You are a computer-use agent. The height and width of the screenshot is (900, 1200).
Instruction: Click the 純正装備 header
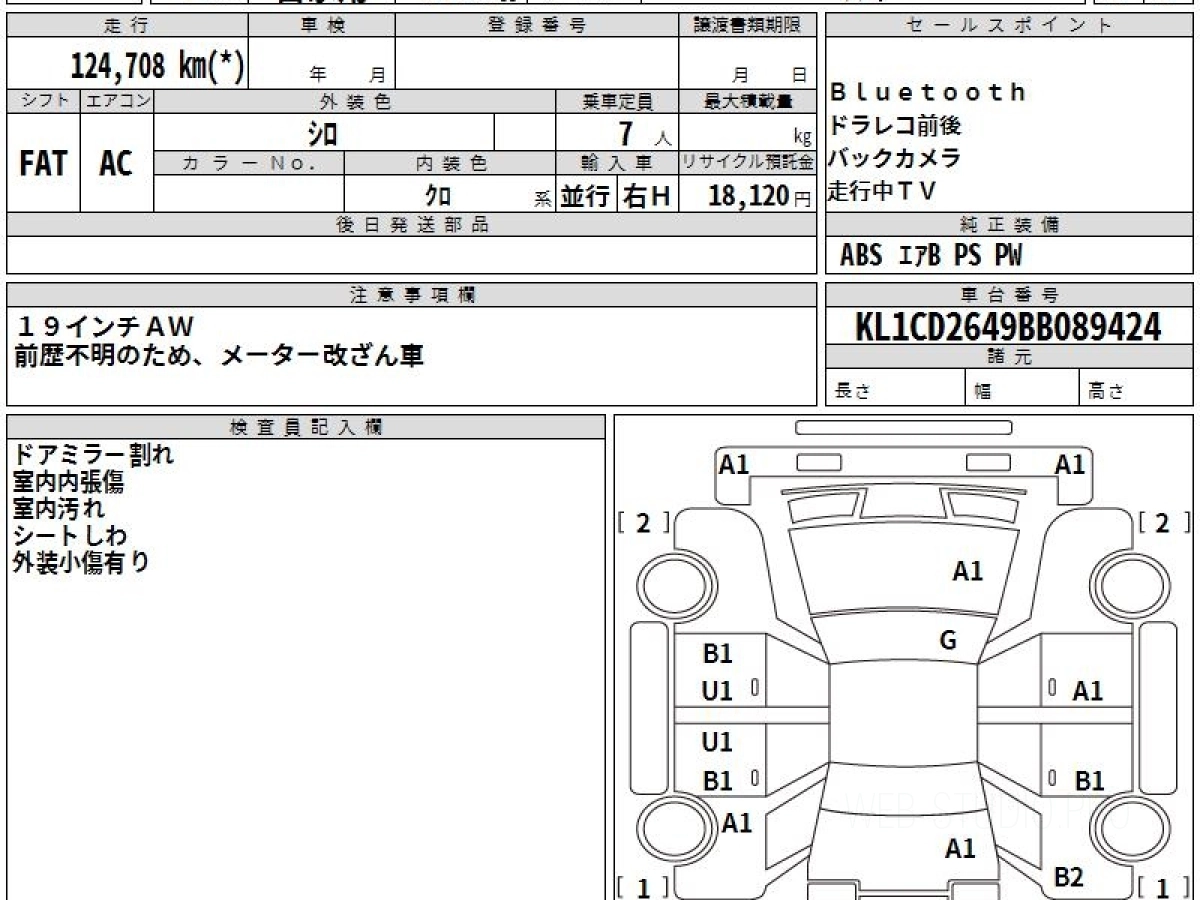pos(1010,225)
